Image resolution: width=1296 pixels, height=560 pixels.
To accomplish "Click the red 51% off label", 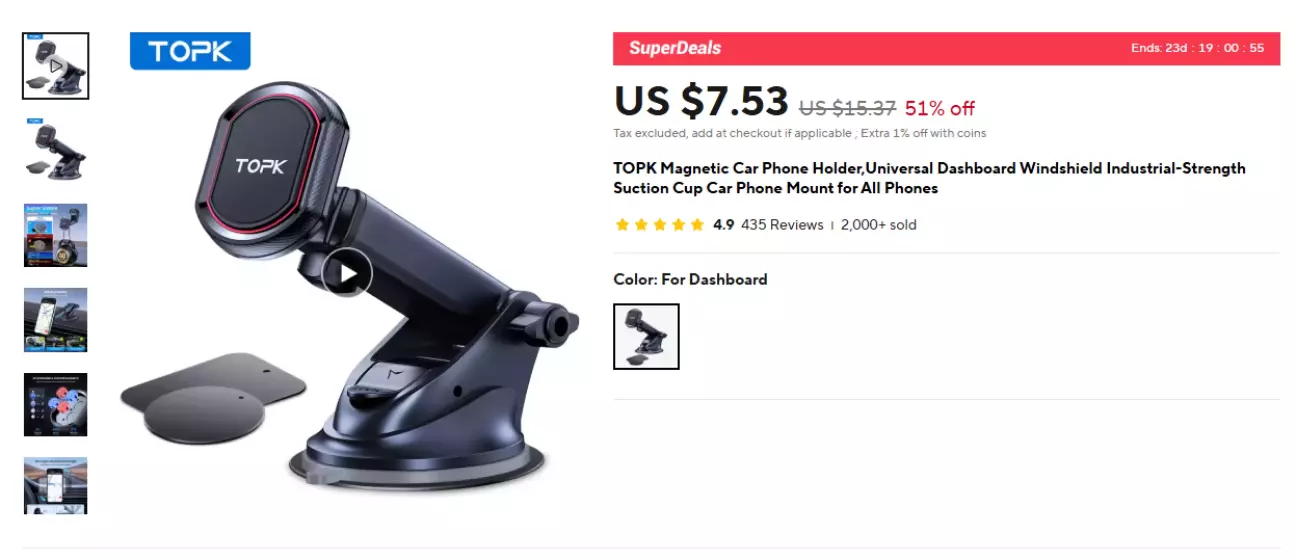I will pos(939,108).
